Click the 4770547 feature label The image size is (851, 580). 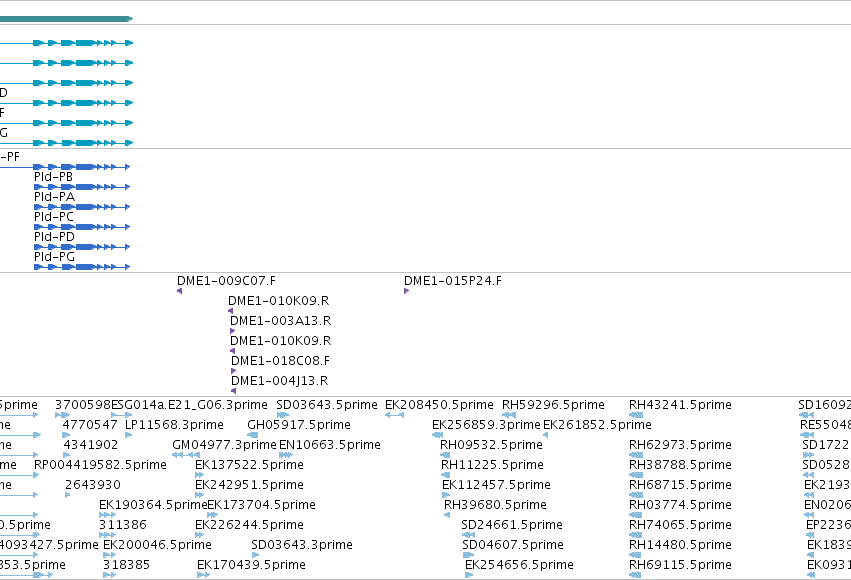pyautogui.click(x=90, y=425)
